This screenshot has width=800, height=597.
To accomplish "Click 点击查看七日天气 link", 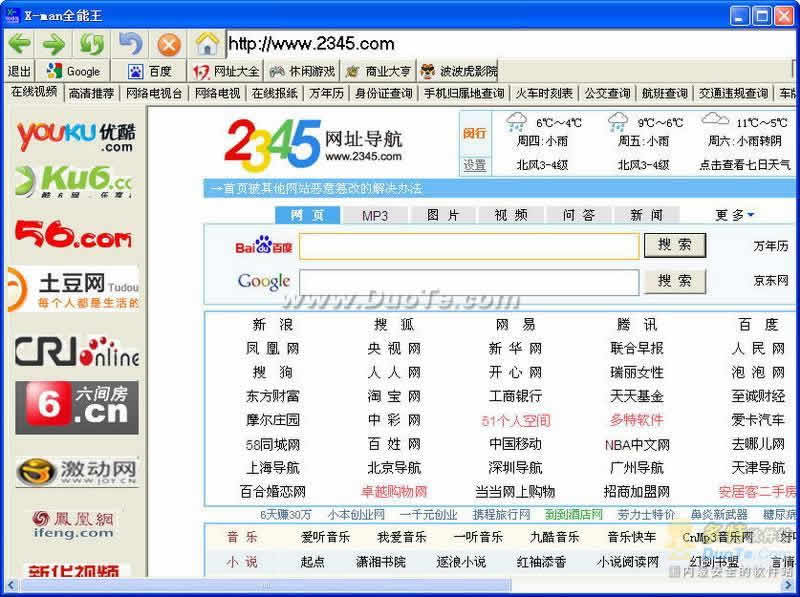I will tap(744, 165).
